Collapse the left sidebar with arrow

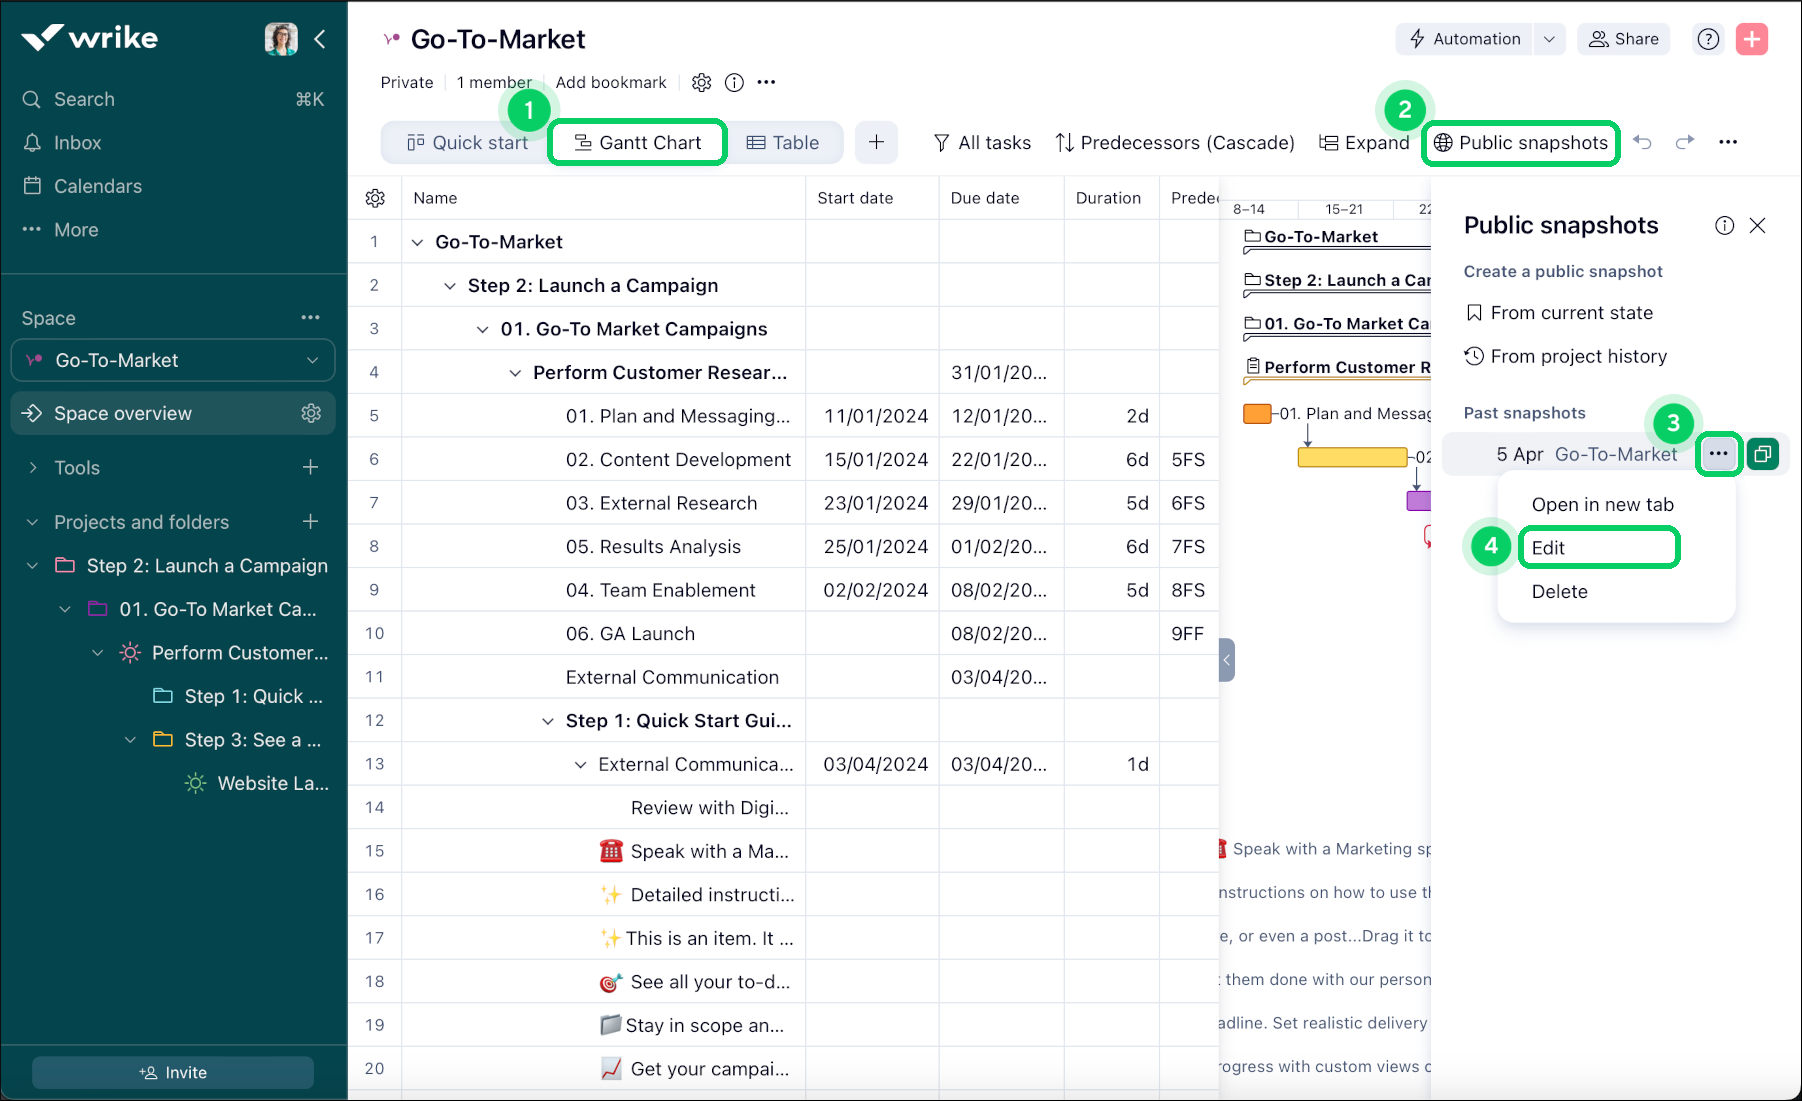click(320, 39)
